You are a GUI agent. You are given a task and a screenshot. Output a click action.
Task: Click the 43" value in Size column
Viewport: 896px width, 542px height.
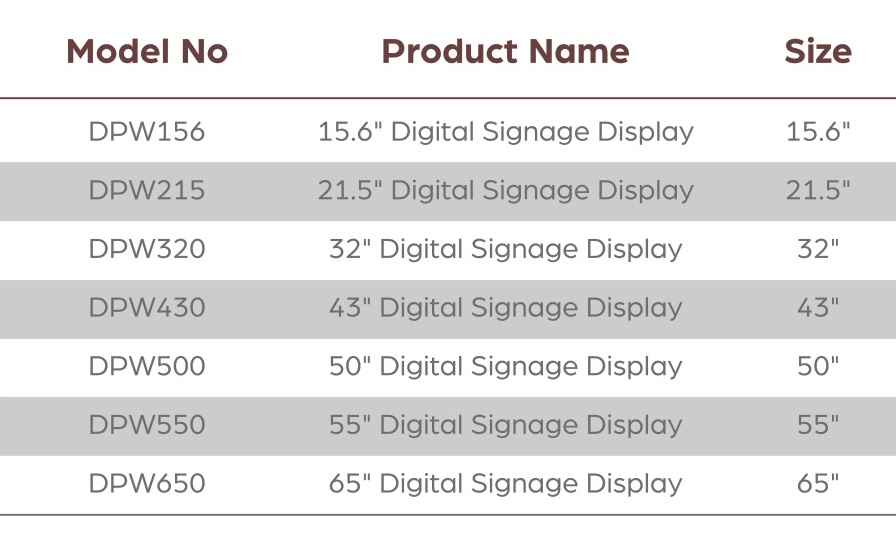[x=817, y=308]
